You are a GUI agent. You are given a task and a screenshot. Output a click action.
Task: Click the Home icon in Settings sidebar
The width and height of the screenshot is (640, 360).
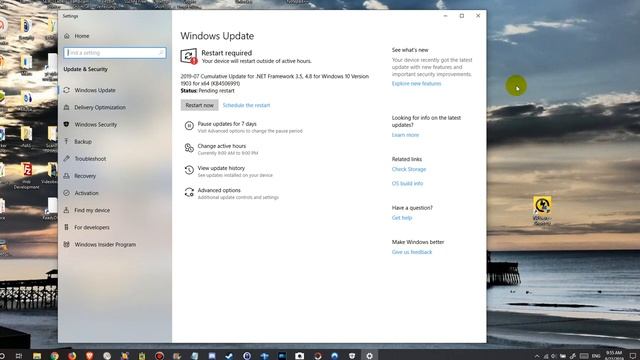(x=67, y=36)
